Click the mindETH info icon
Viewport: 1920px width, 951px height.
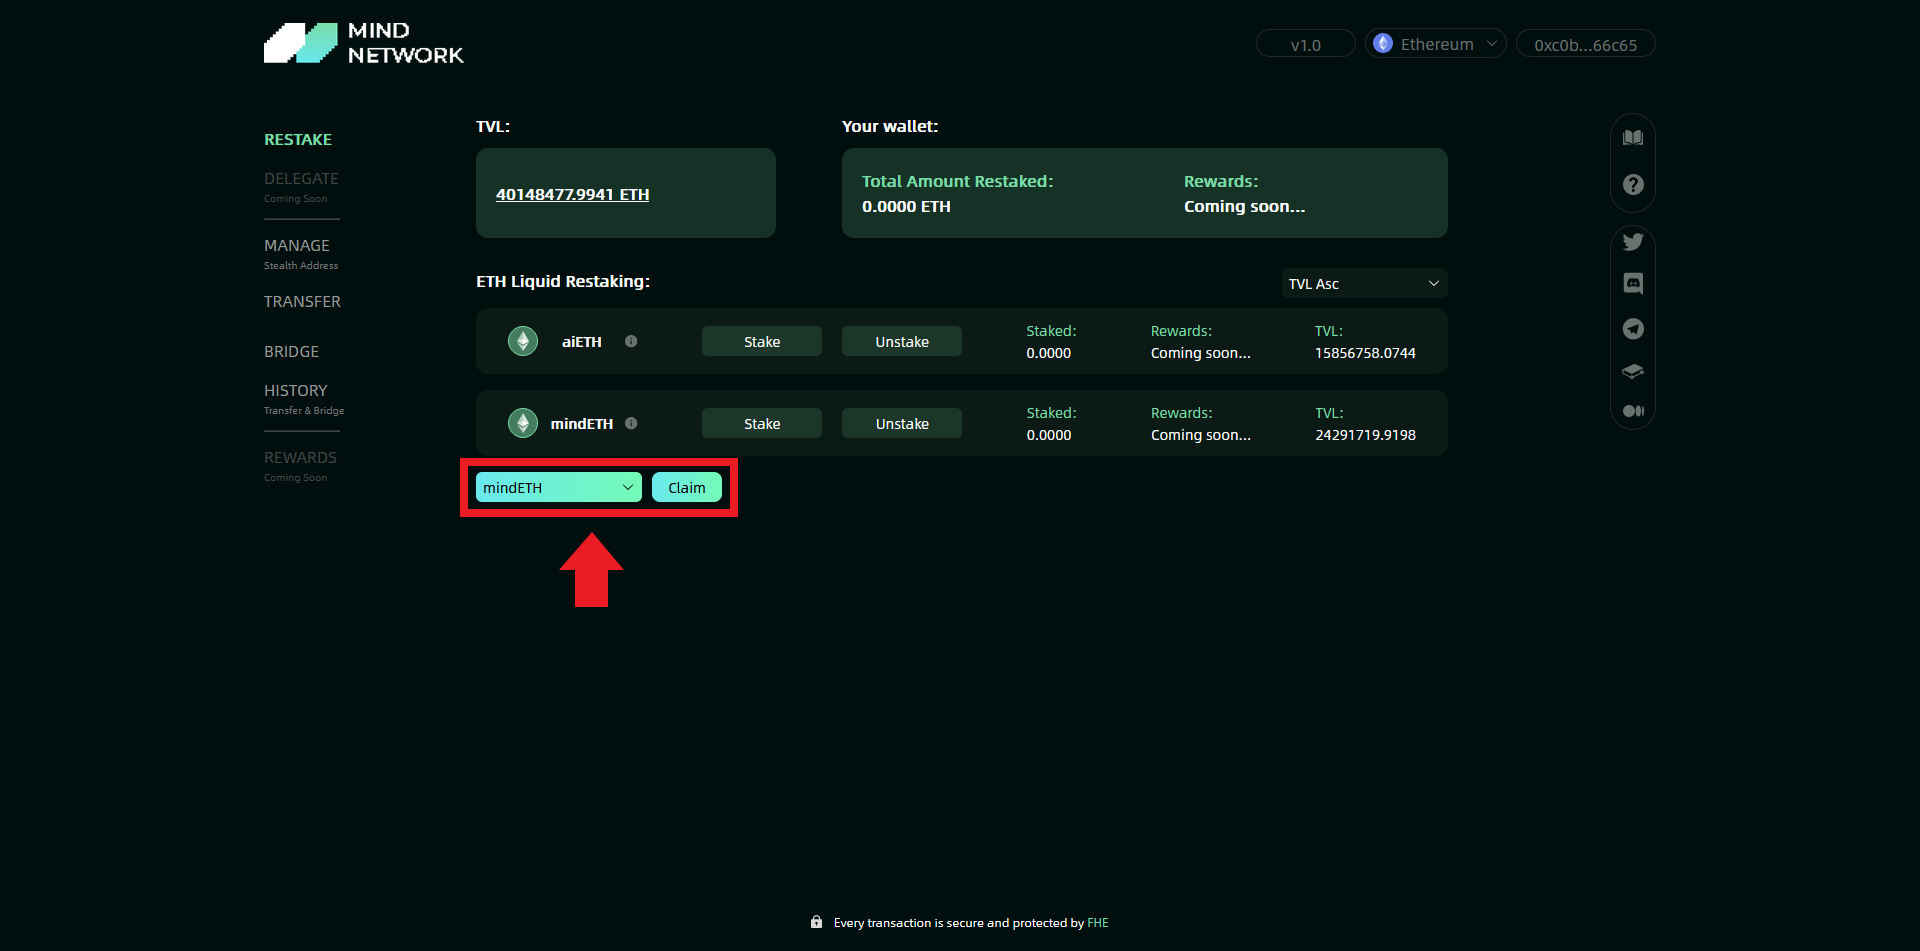click(631, 423)
